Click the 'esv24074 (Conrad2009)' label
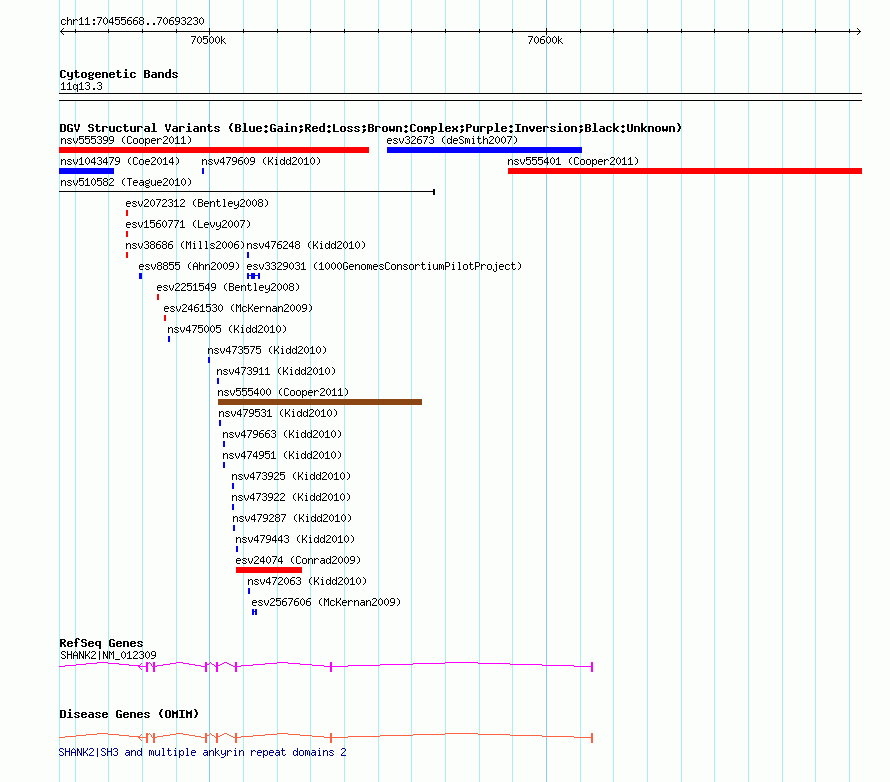 tap(299, 560)
